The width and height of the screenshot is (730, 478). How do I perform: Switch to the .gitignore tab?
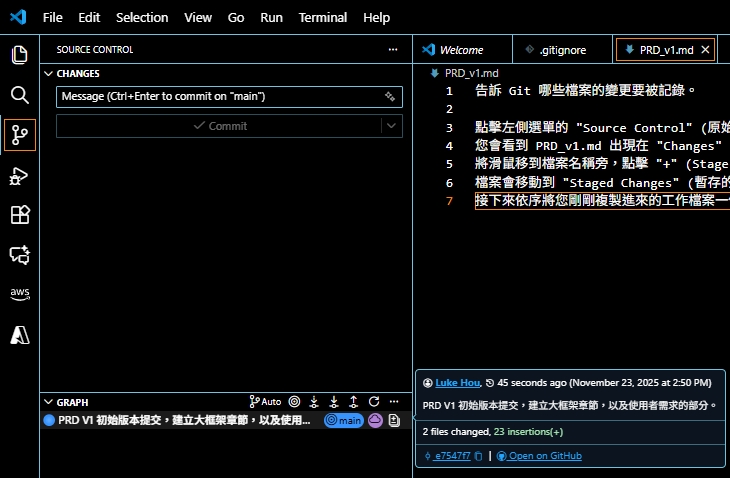pyautogui.click(x=562, y=49)
